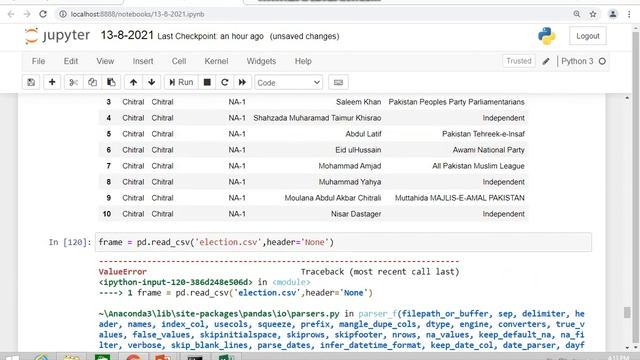
Task: Select 'Nisar Dastager' candidate cell
Action: (356, 214)
